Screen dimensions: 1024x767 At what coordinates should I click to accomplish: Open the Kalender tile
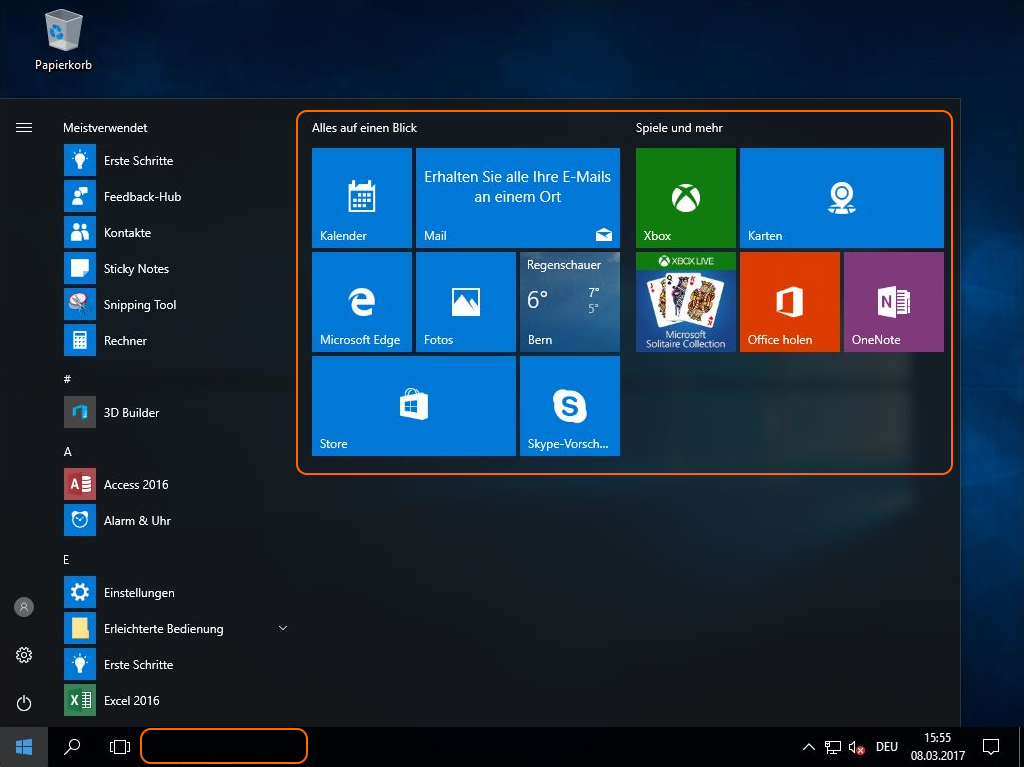361,198
